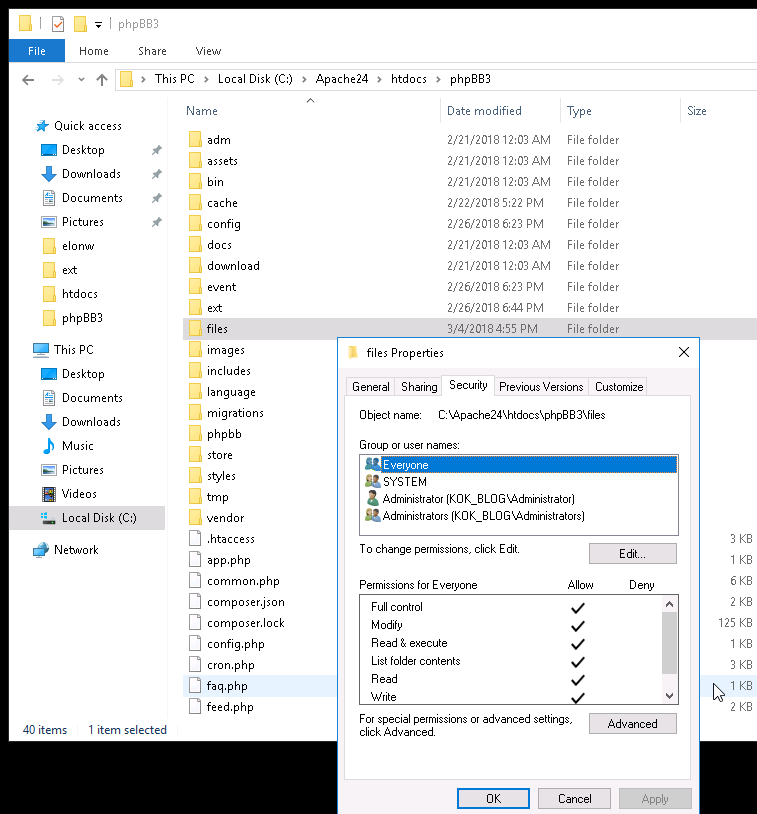Viewport: 757px width, 814px height.
Task: Close the files Properties dialog
Action: pyautogui.click(x=684, y=352)
